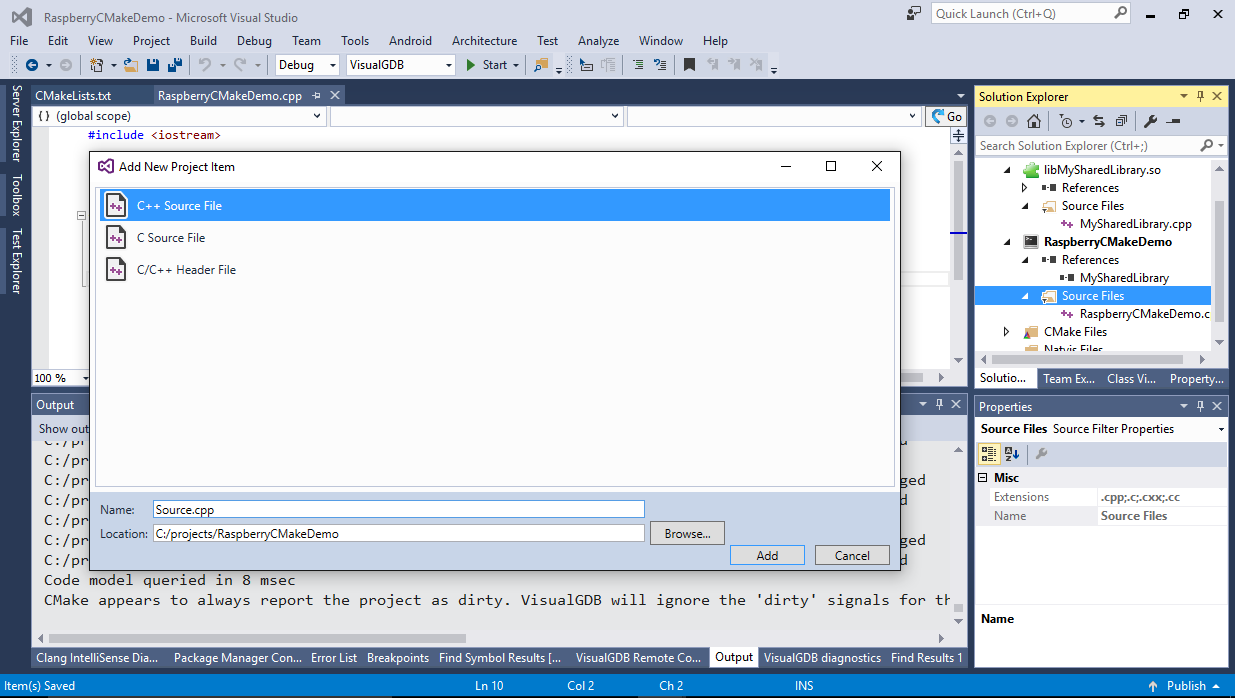
Task: Close the Add New Project Item dialog
Action: click(x=877, y=166)
